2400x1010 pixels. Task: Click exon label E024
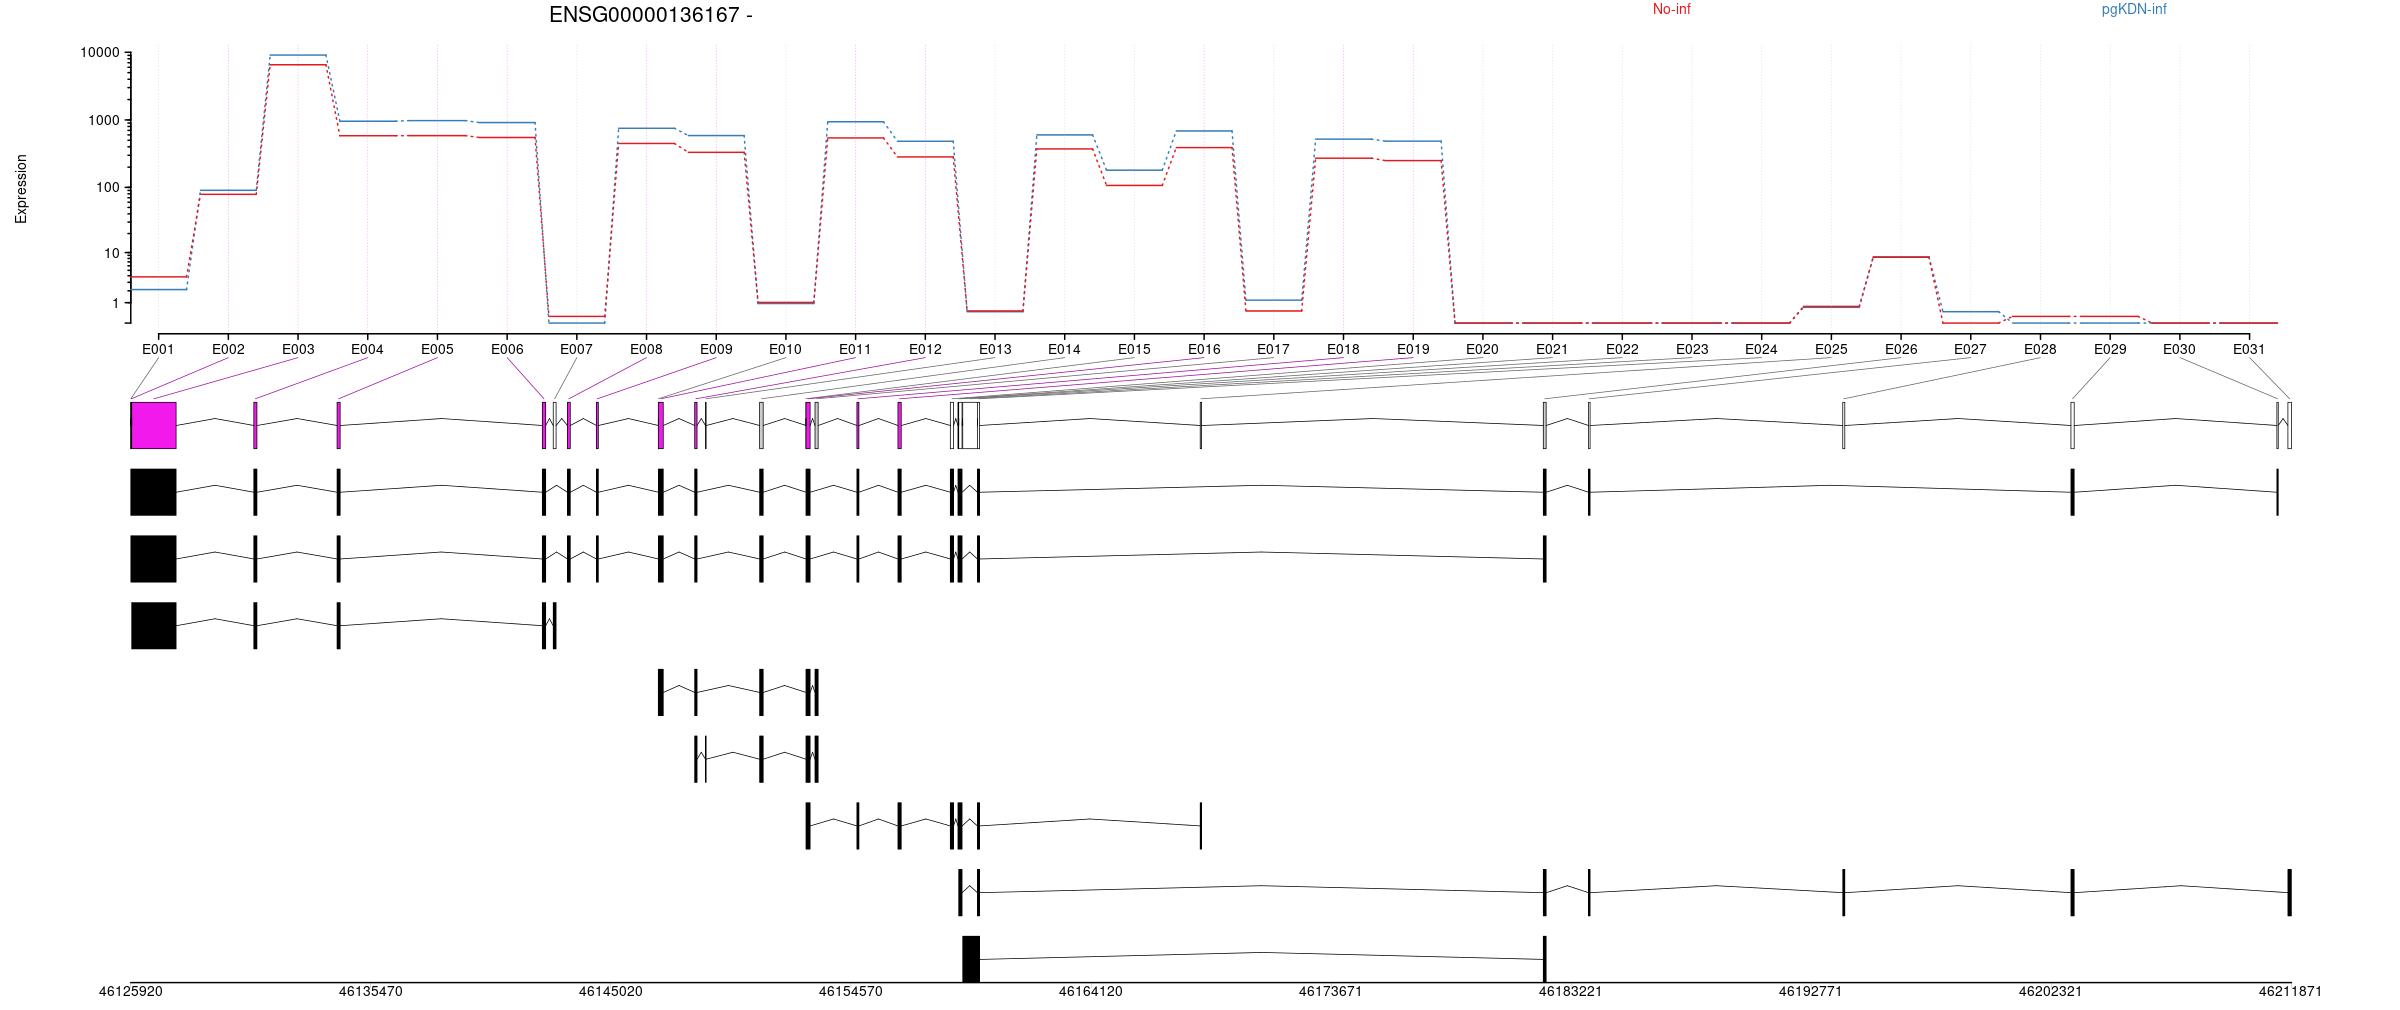(x=1761, y=349)
